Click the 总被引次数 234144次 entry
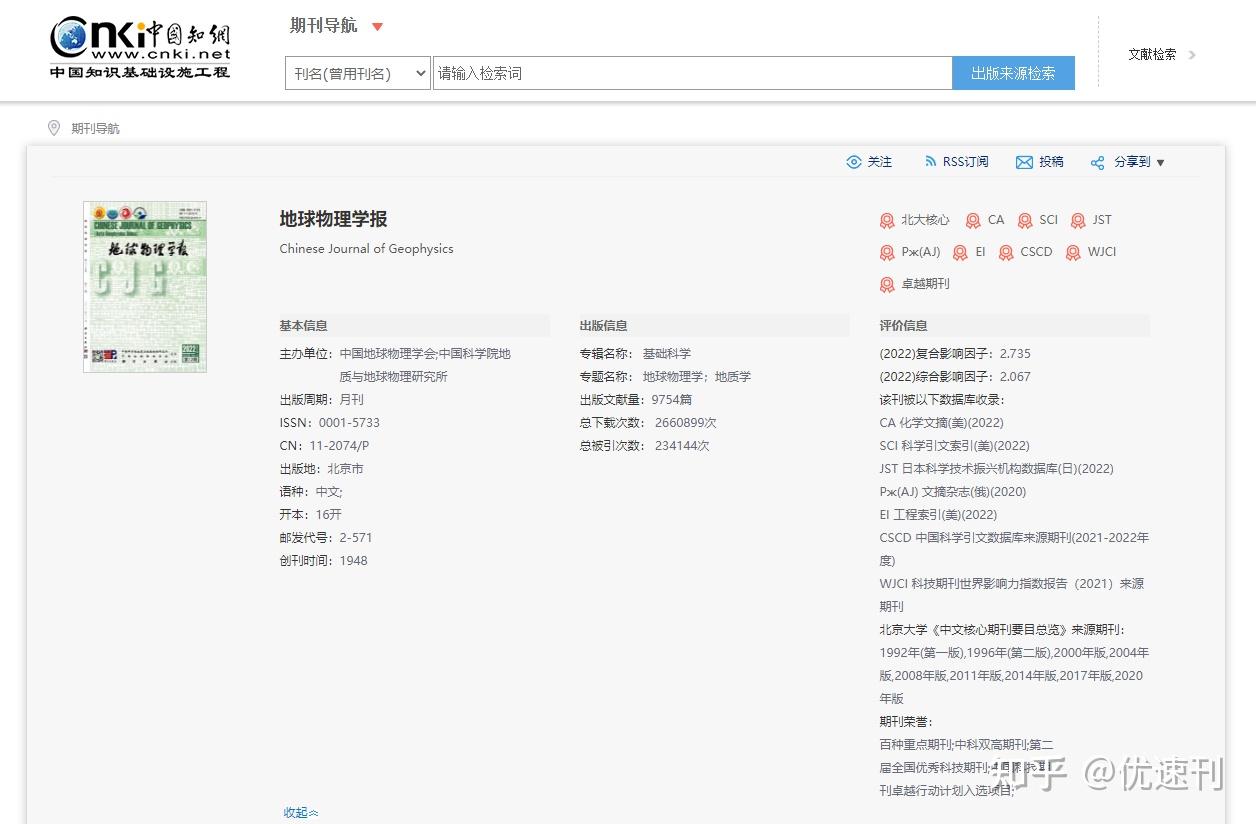Image resolution: width=1256 pixels, height=824 pixels. 644,446
